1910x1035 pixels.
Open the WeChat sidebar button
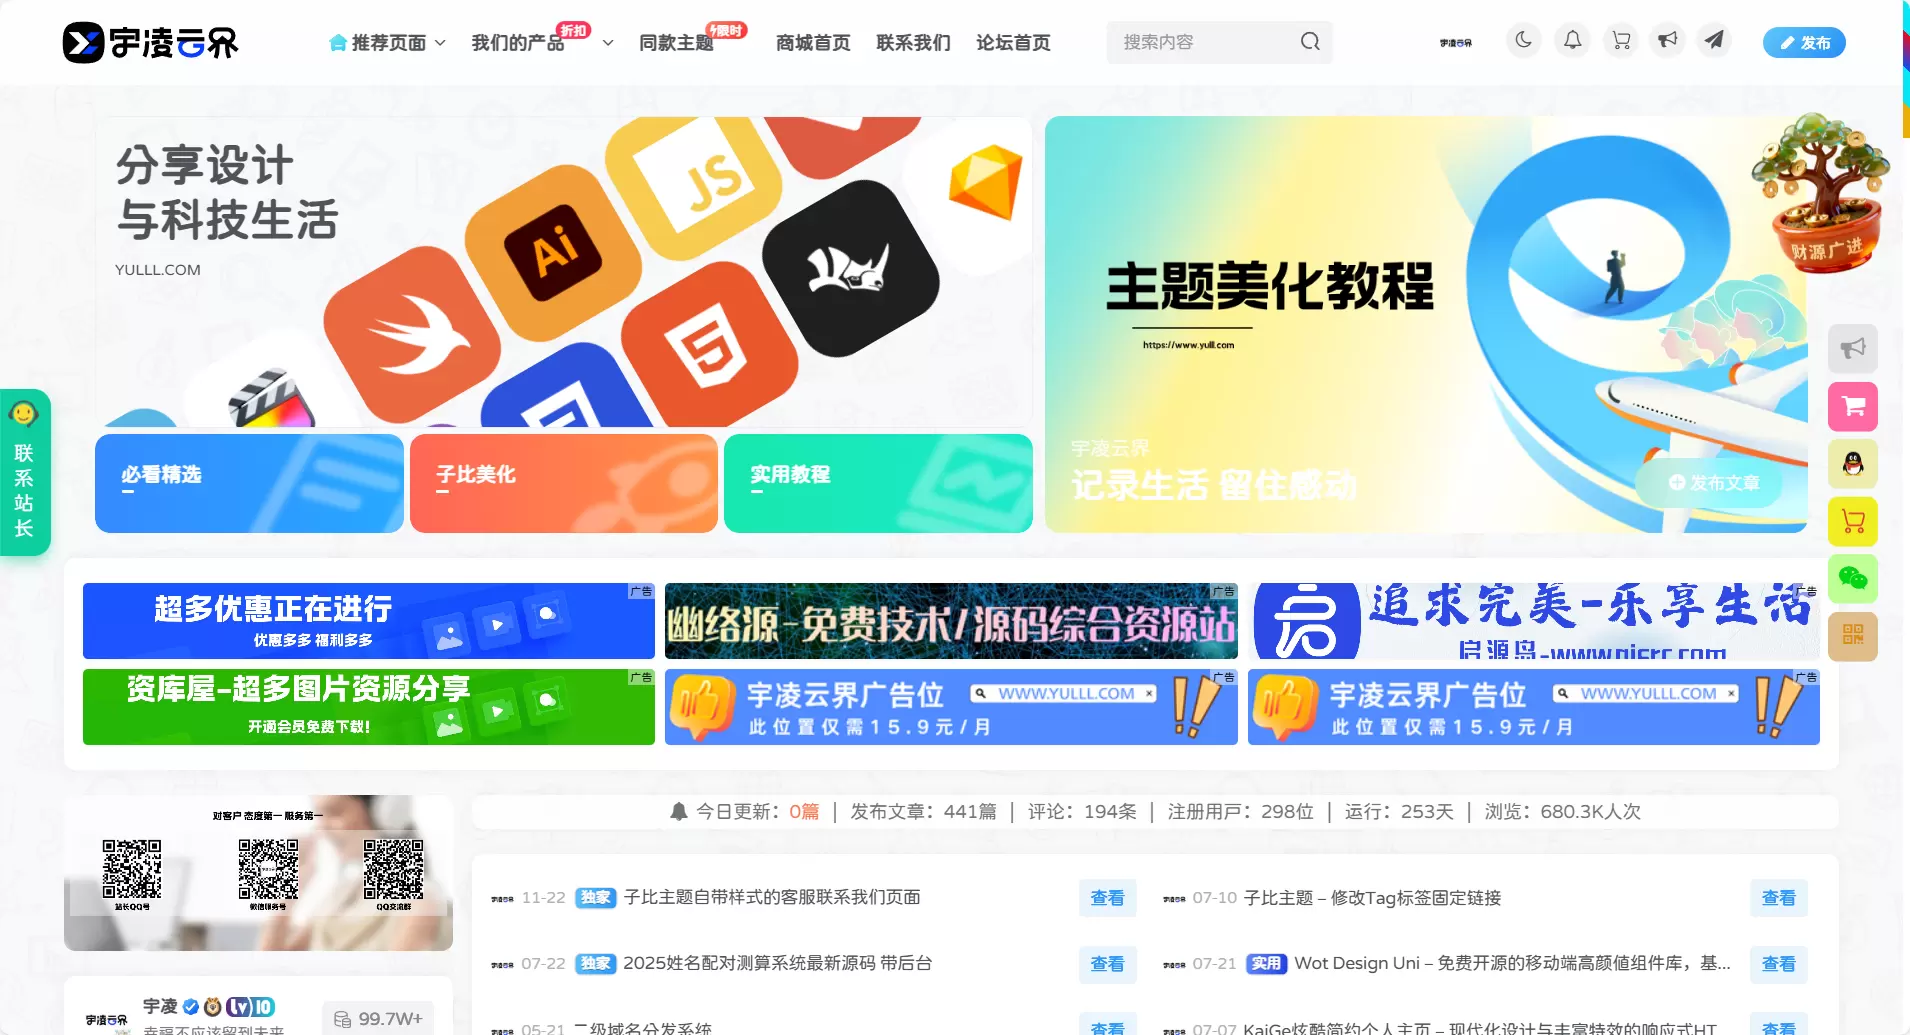pos(1853,579)
